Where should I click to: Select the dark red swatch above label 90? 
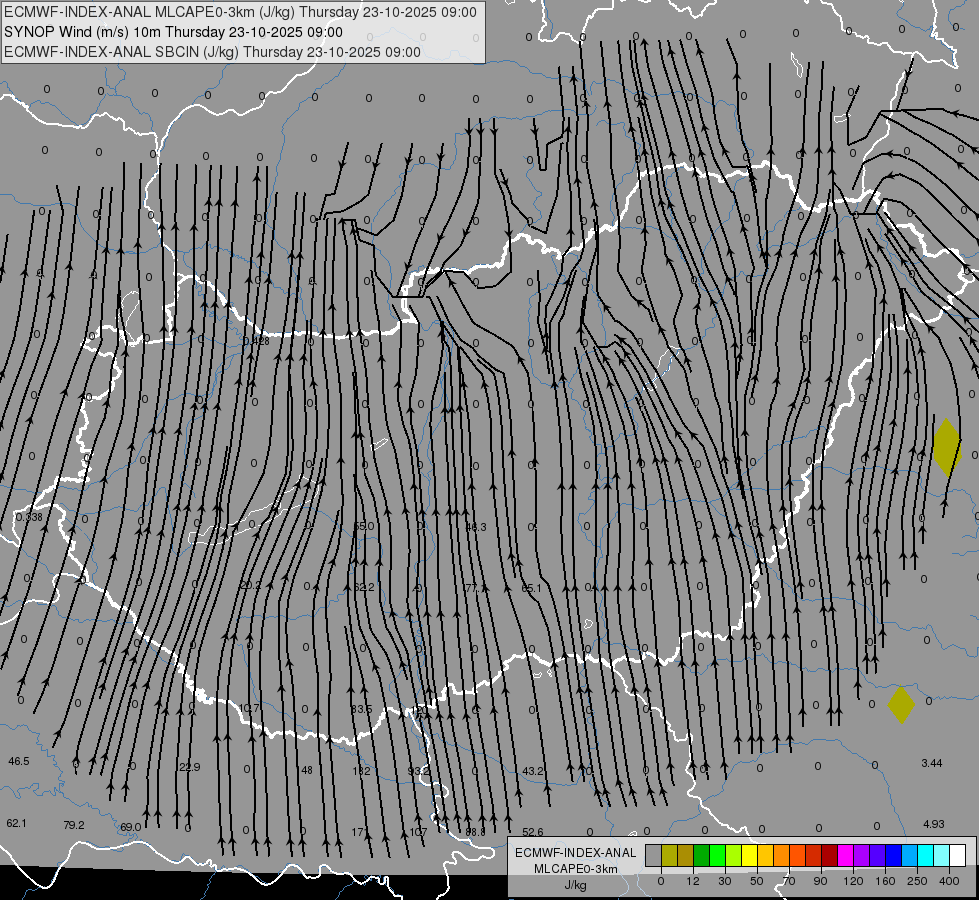point(830,855)
